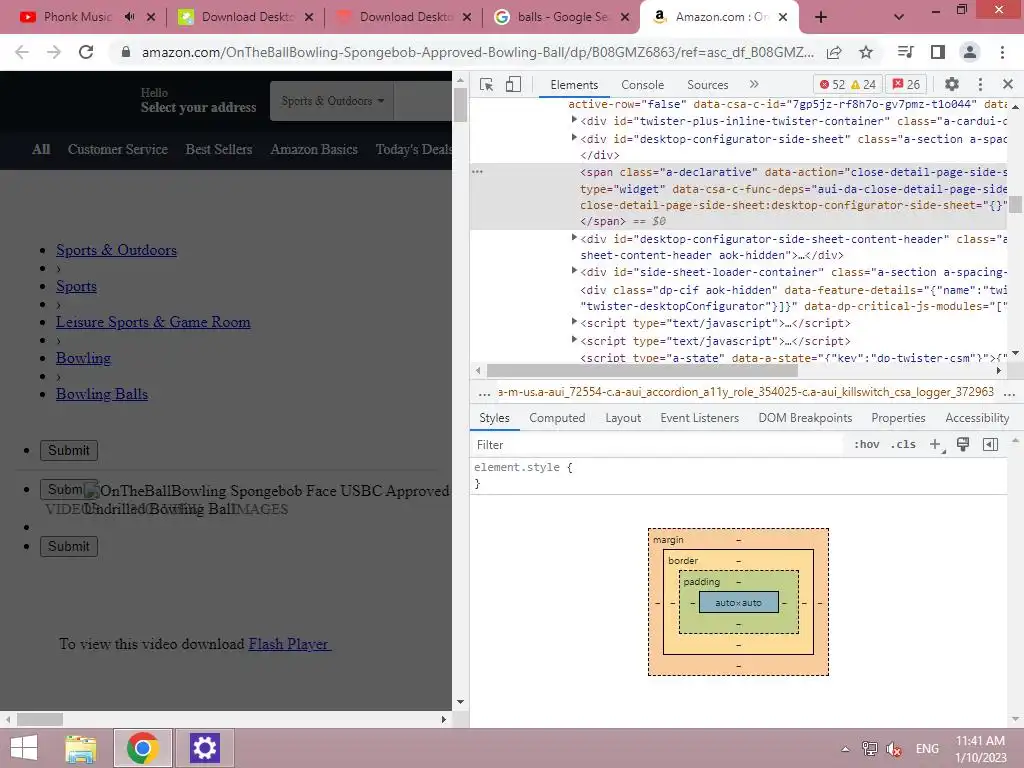Open Sports & Outdoors search category dropdown
The width and height of the screenshot is (1024, 768).
(x=332, y=101)
